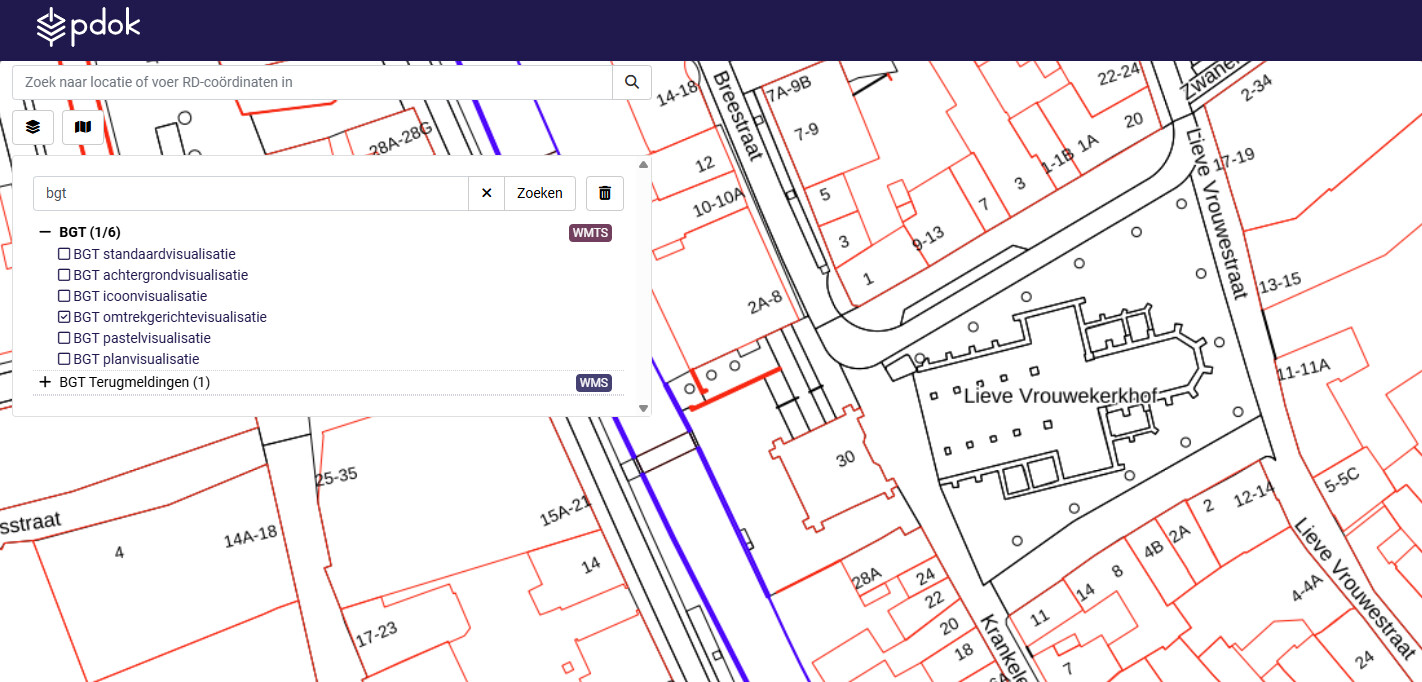Collapse the BGT (1/6) group
Screen dimensions: 1422x682
(x=44, y=232)
